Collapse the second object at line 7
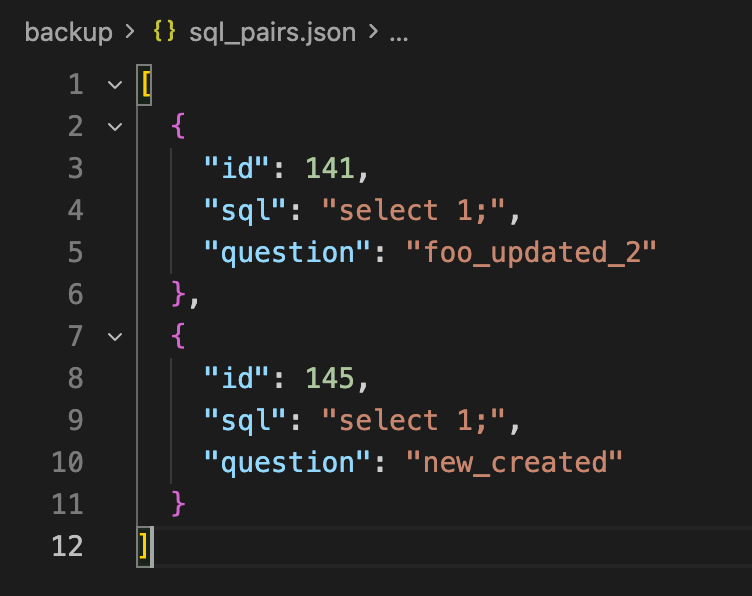The image size is (752, 596). coord(113,337)
